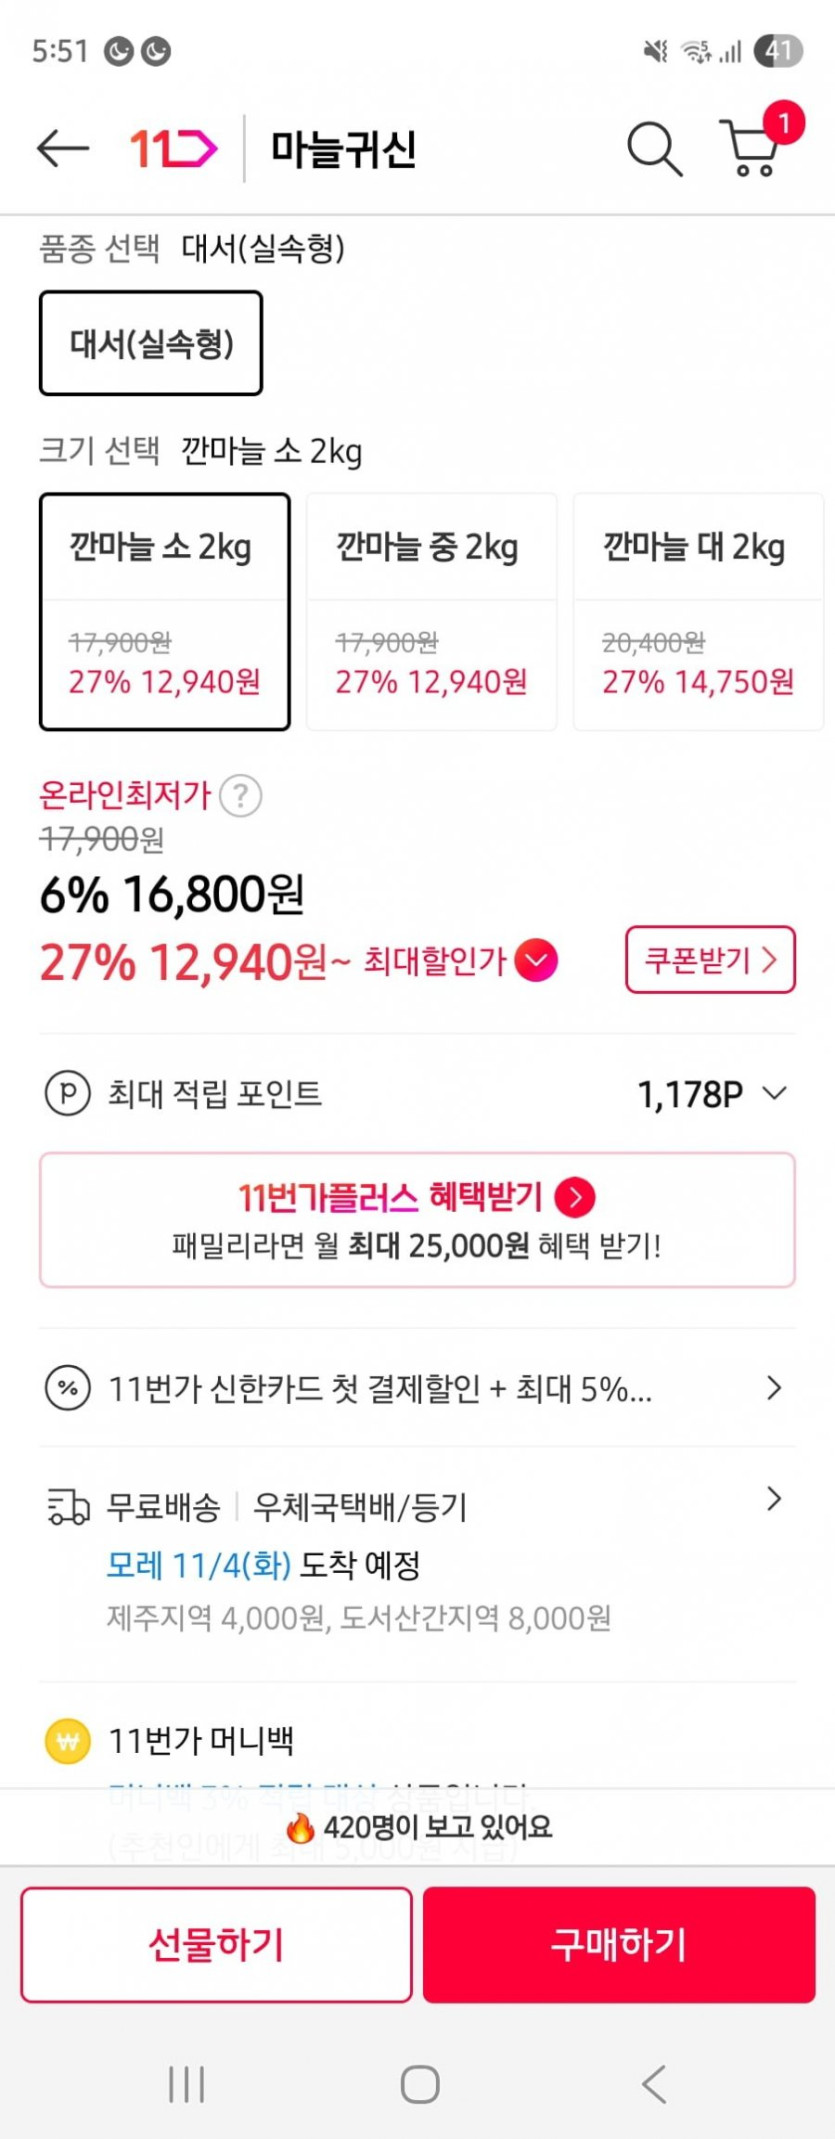Tap the back arrow in the header
This screenshot has width=835, height=2139.
pos(62,149)
